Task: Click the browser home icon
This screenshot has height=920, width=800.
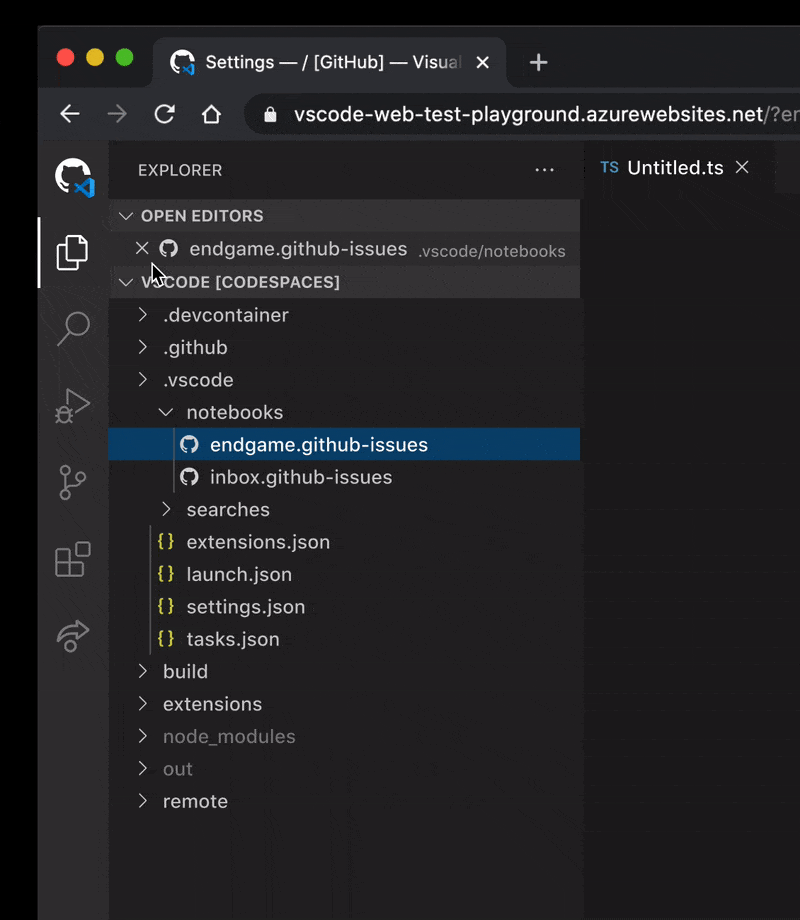Action: 211,114
